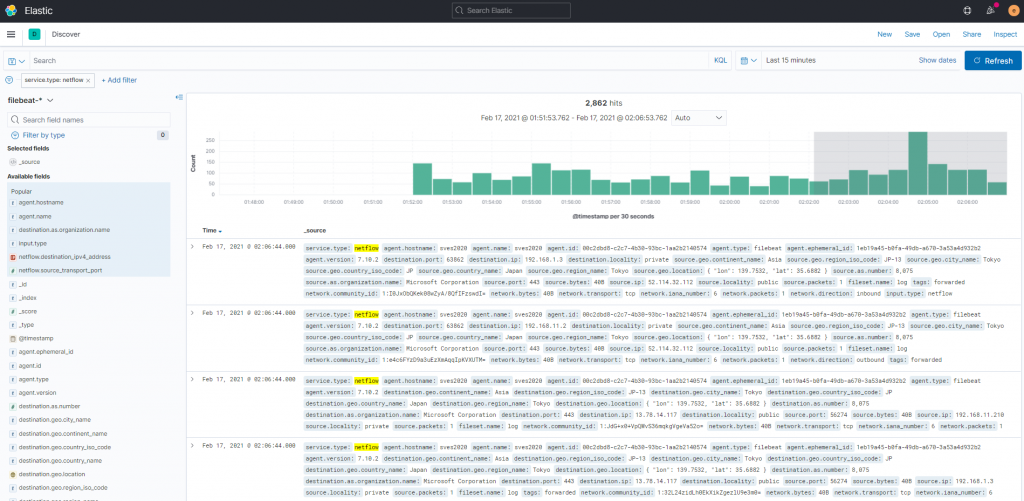Click the Filter by type icon
This screenshot has width=1024, height=501.
pyautogui.click(x=14, y=135)
